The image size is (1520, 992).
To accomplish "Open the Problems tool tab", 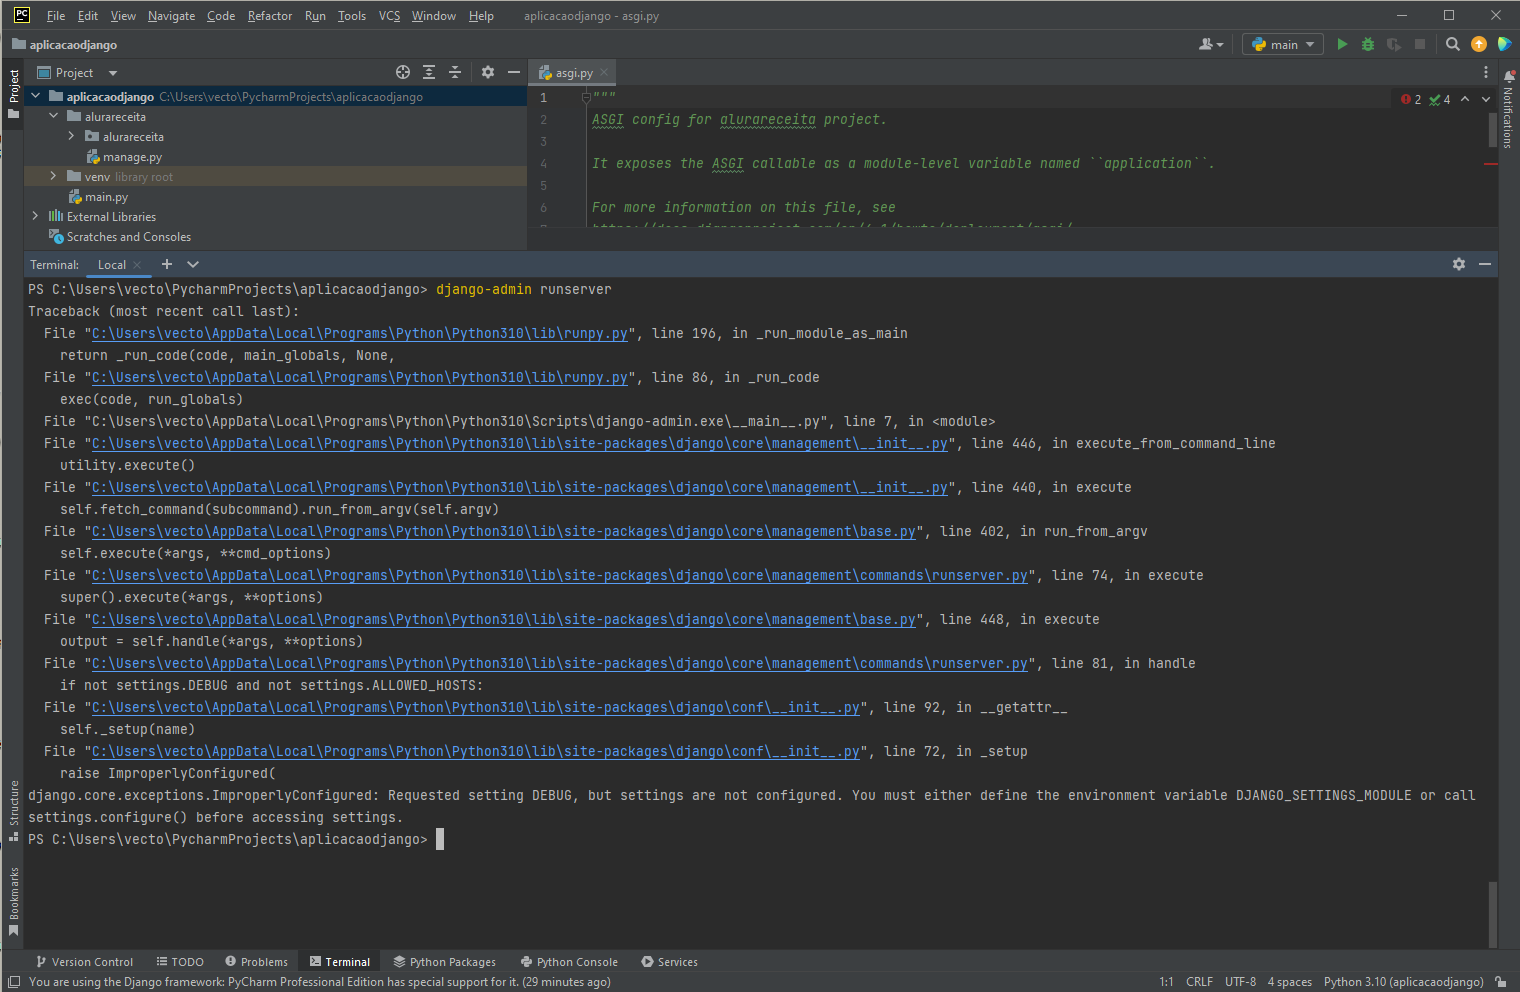I will click(x=257, y=962).
